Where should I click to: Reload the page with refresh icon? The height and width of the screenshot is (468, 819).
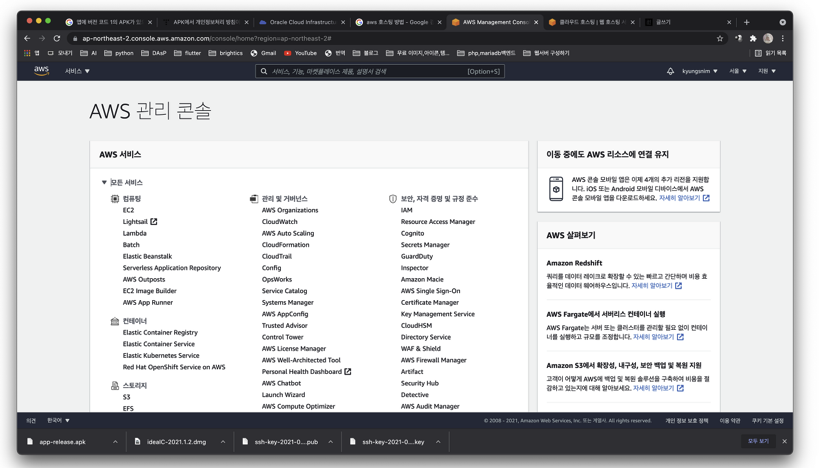(57, 38)
